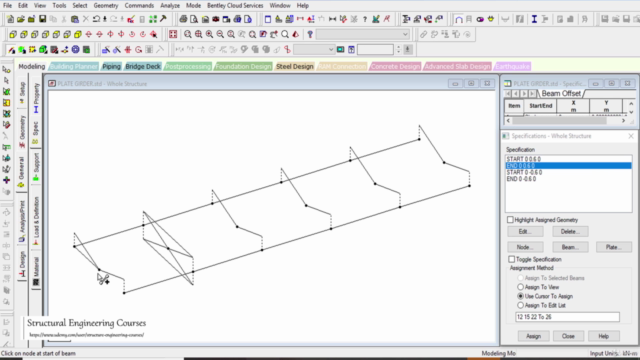Select the Beams Cursor tool
640x360 pixels.
7,80
